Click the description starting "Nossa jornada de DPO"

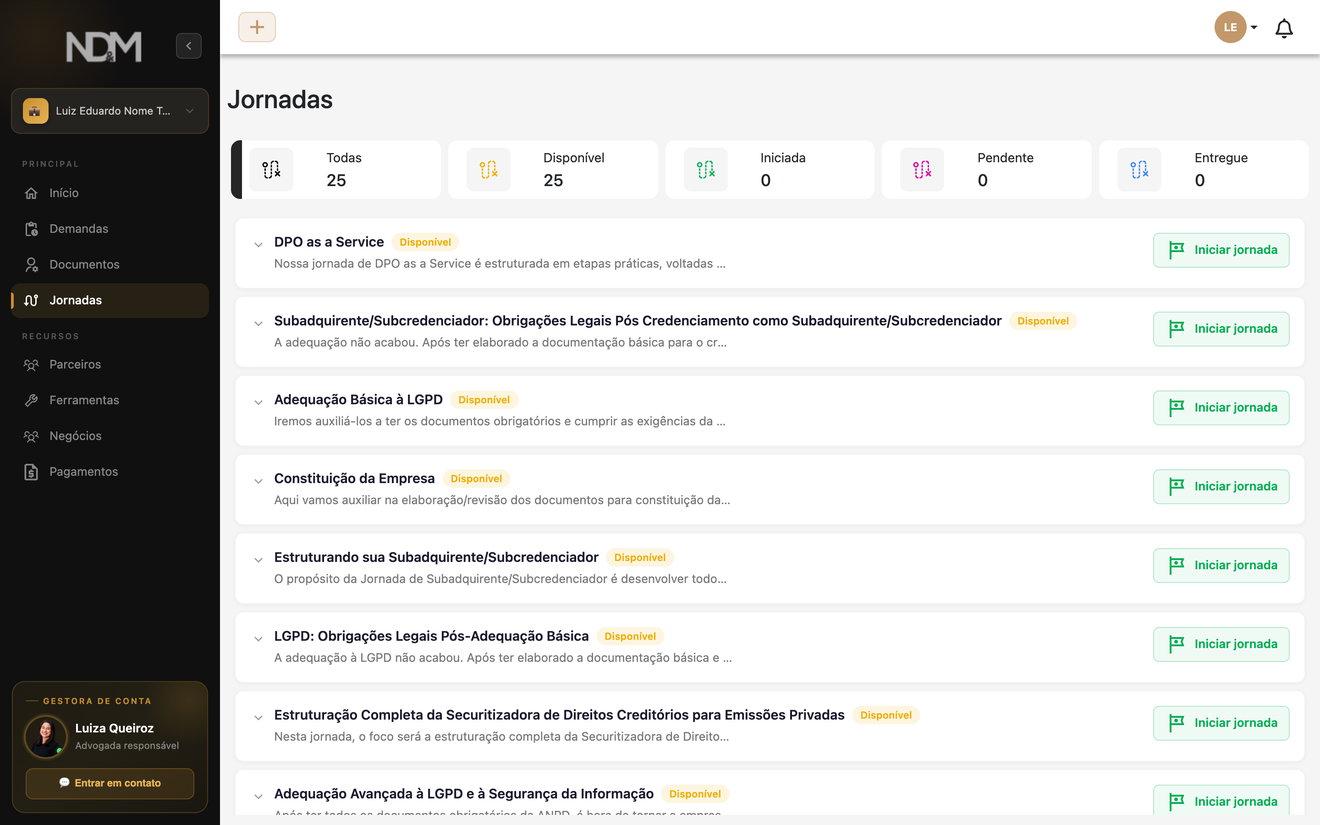(500, 264)
